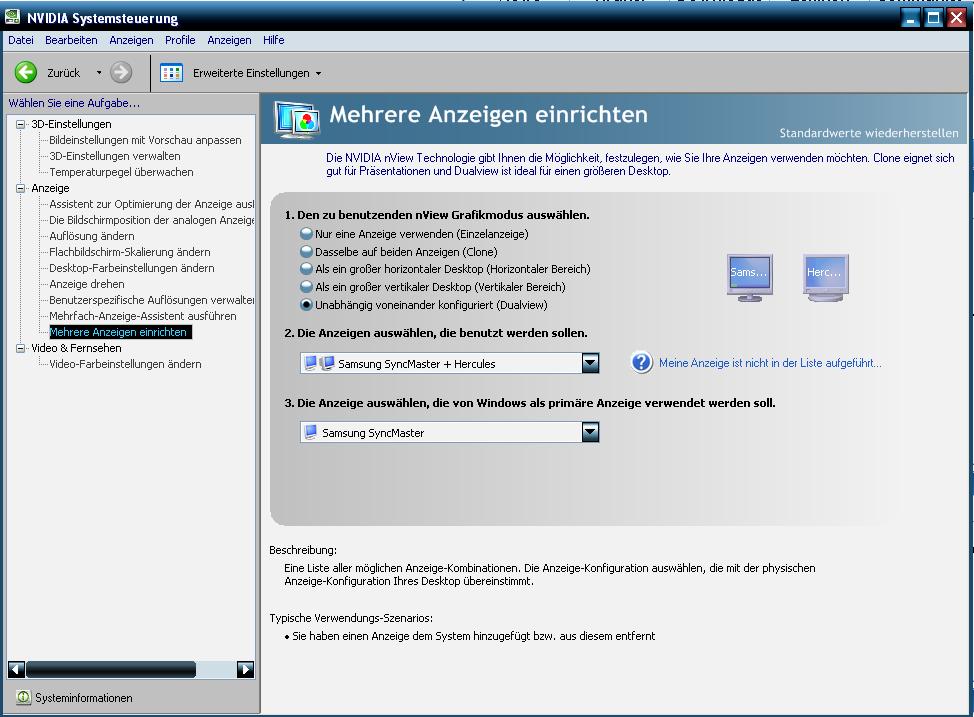The image size is (974, 717).
Task: Select the Hercules monitor thumbnail
Action: point(826,277)
